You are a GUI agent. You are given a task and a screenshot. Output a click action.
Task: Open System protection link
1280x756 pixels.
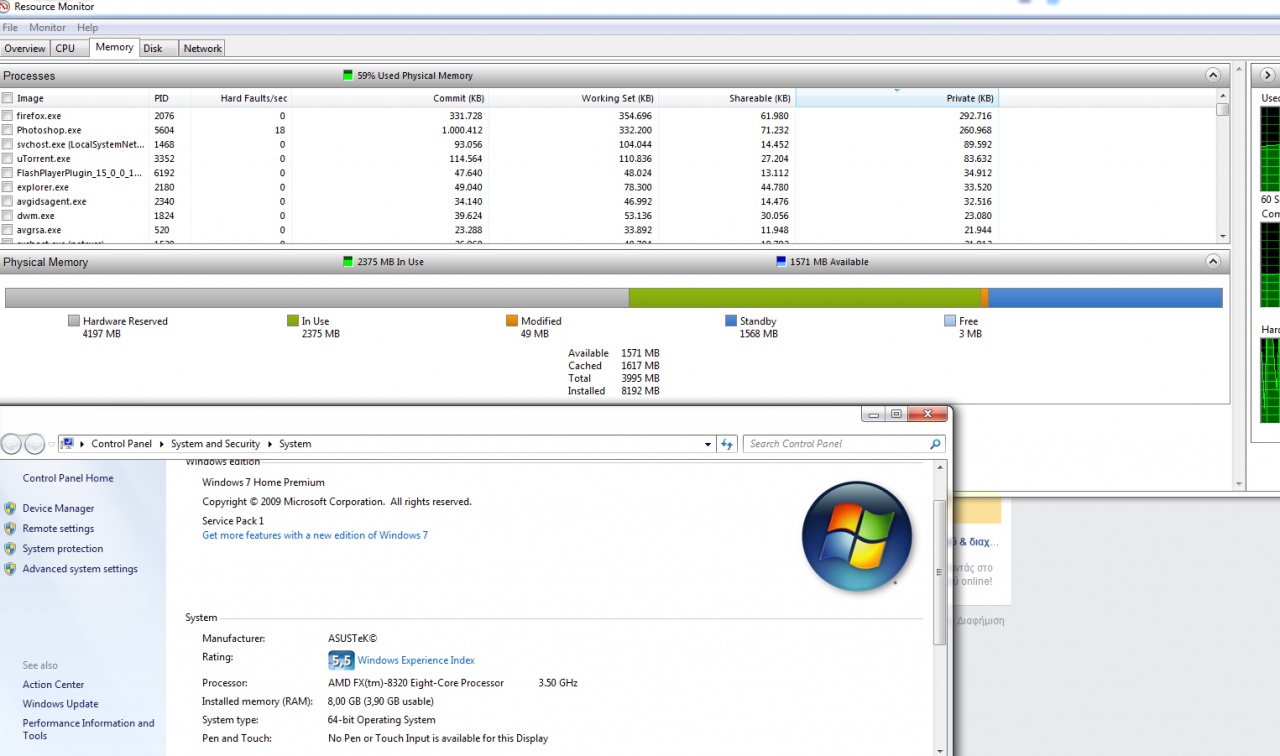pos(62,548)
